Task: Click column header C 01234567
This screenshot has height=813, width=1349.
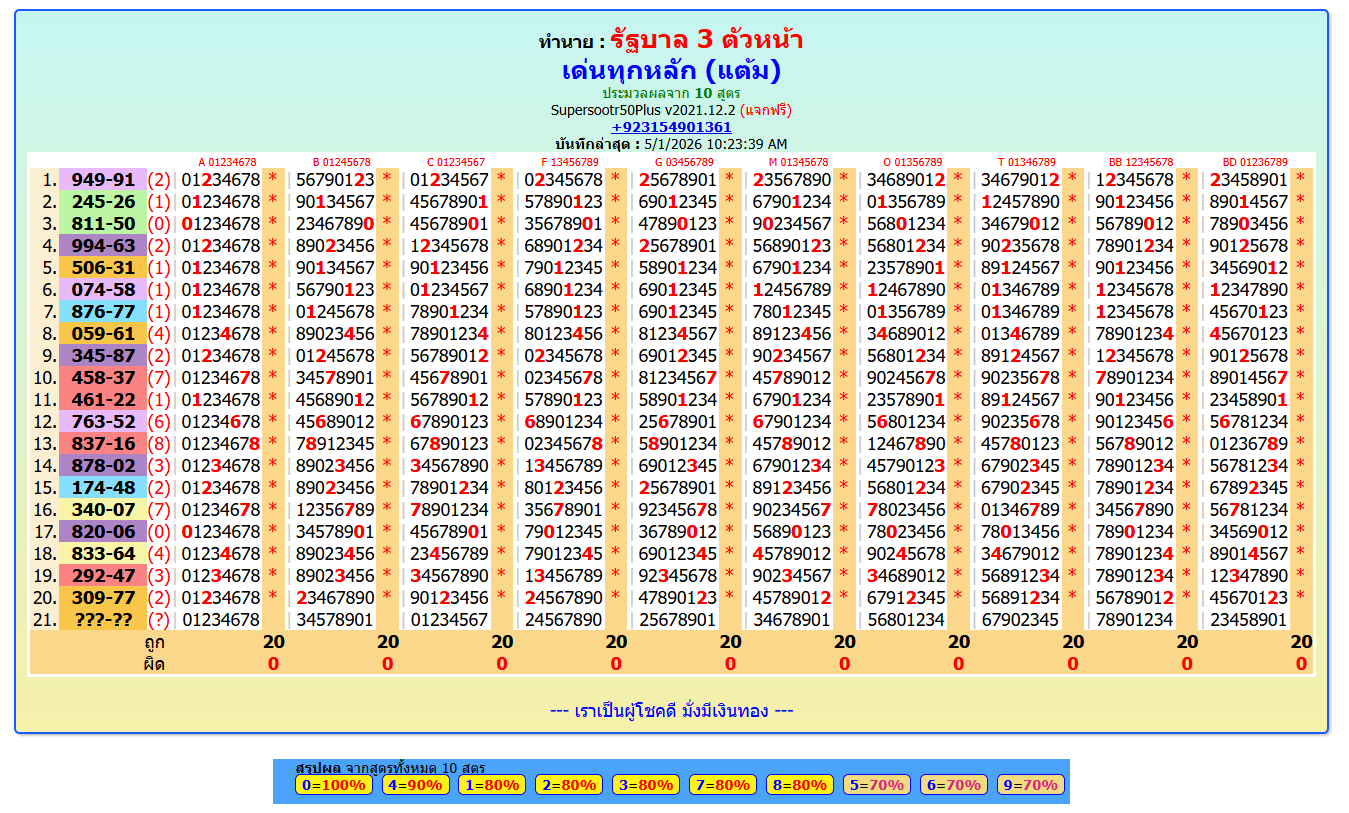Action: (x=456, y=162)
